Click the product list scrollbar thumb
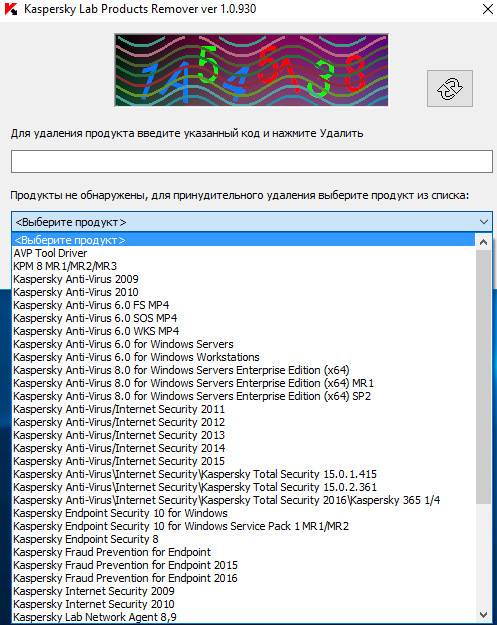 (483, 377)
